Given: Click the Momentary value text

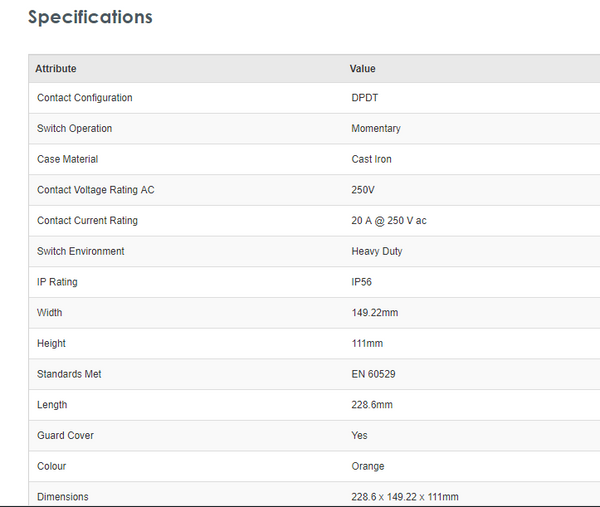Looking at the screenshot, I should [376, 129].
